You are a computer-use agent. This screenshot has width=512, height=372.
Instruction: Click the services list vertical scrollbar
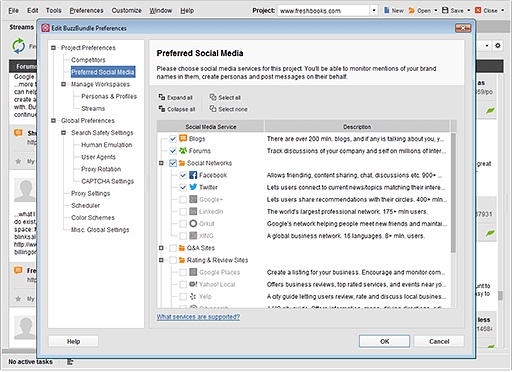point(453,193)
